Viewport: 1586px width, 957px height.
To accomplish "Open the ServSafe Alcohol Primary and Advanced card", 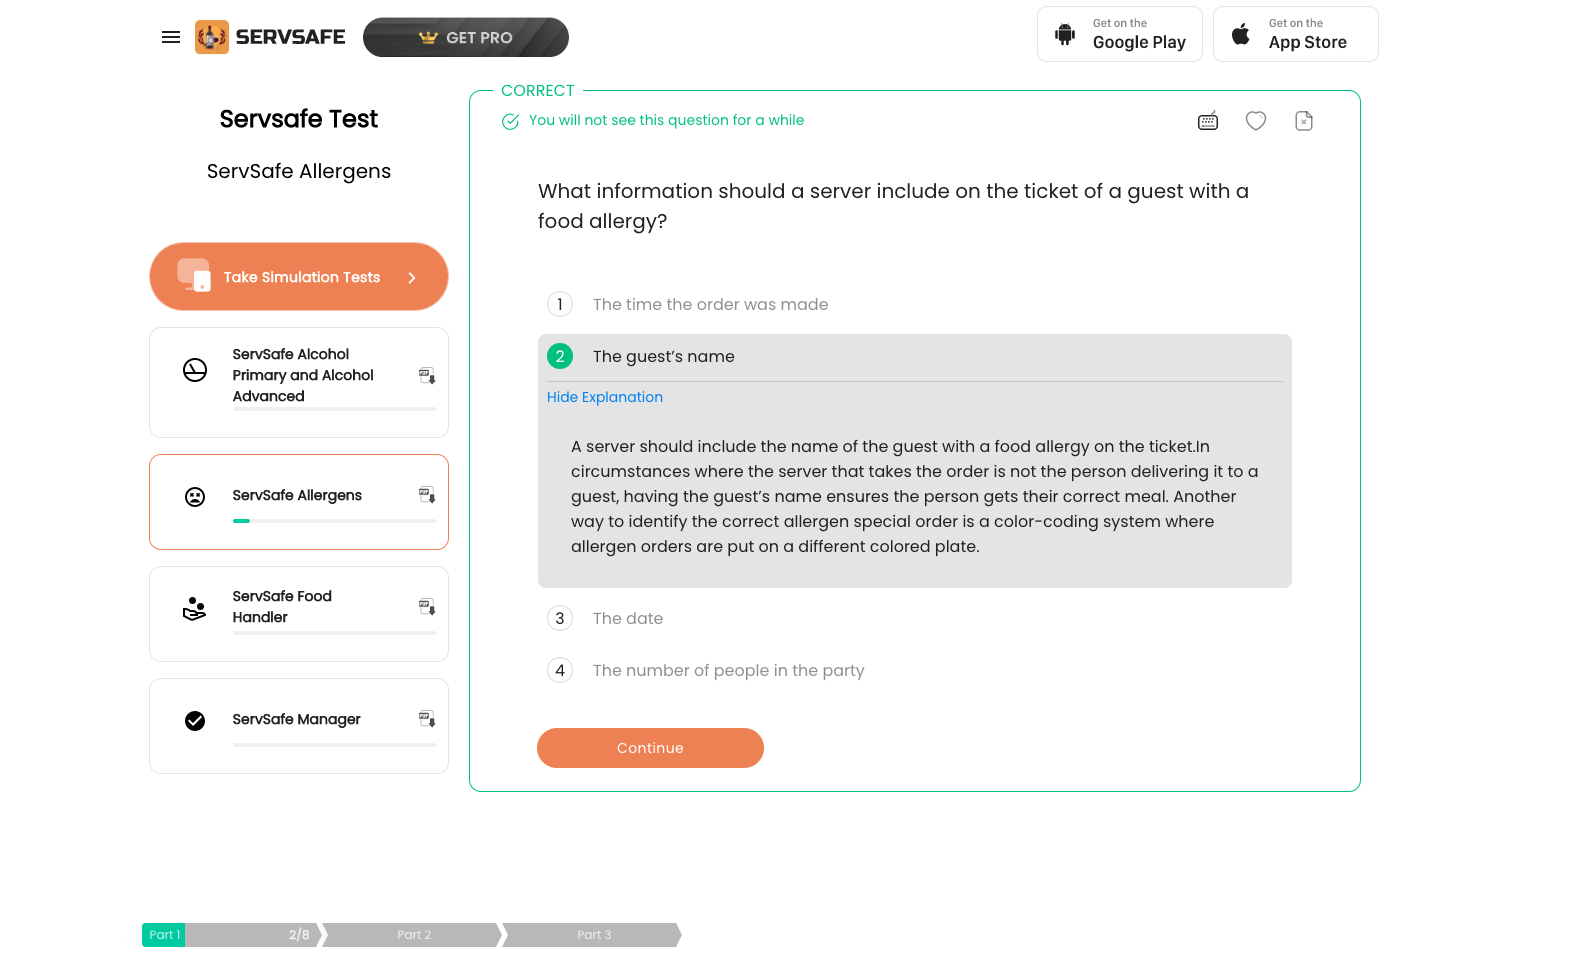I will click(299, 382).
